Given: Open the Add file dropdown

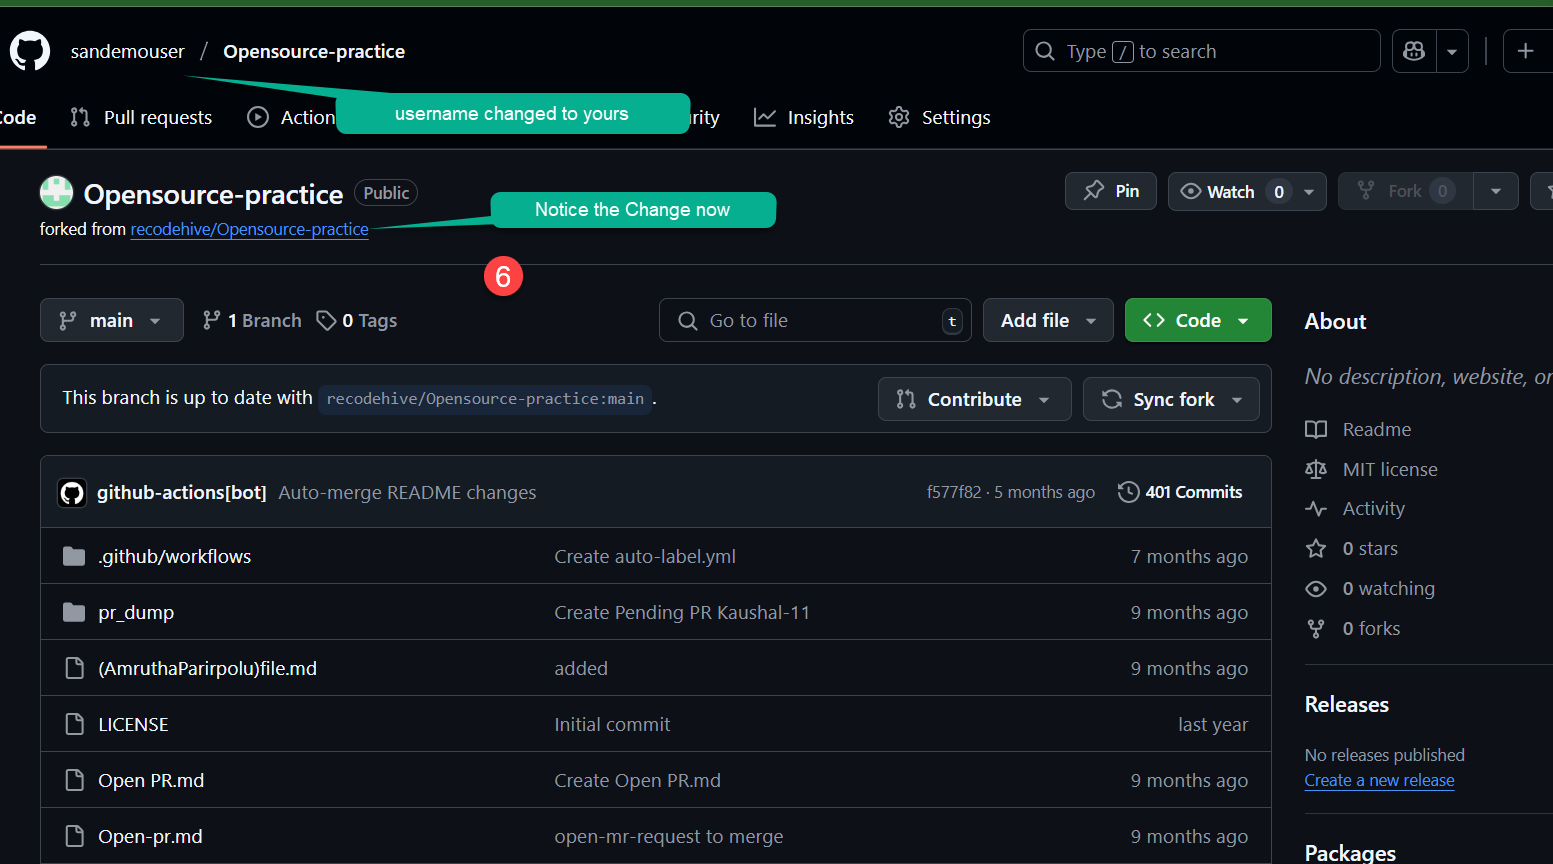Looking at the screenshot, I should (1048, 320).
